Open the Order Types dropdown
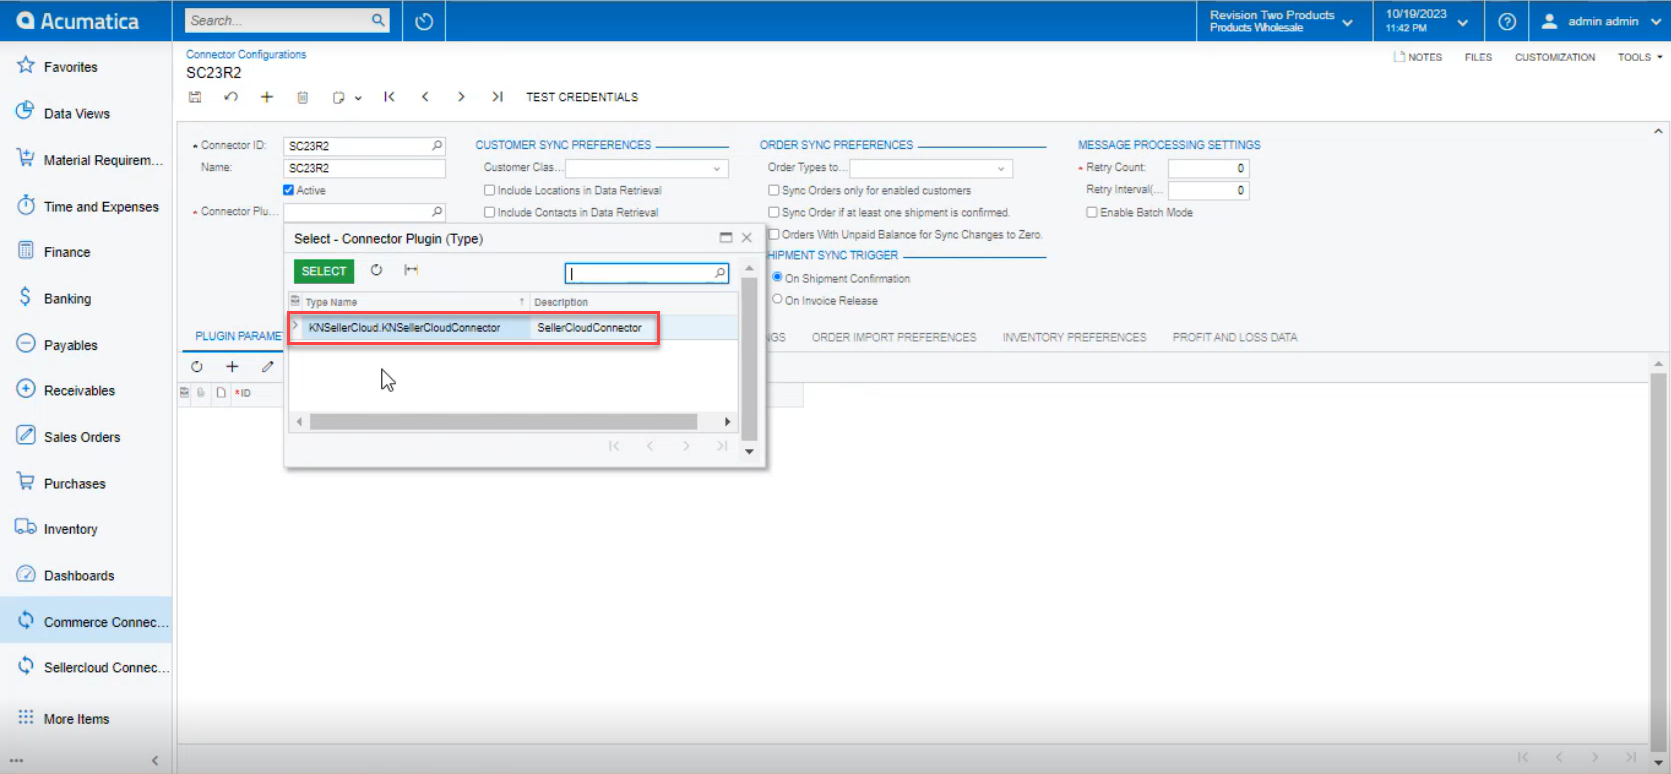This screenshot has width=1671, height=774. coord(1001,169)
